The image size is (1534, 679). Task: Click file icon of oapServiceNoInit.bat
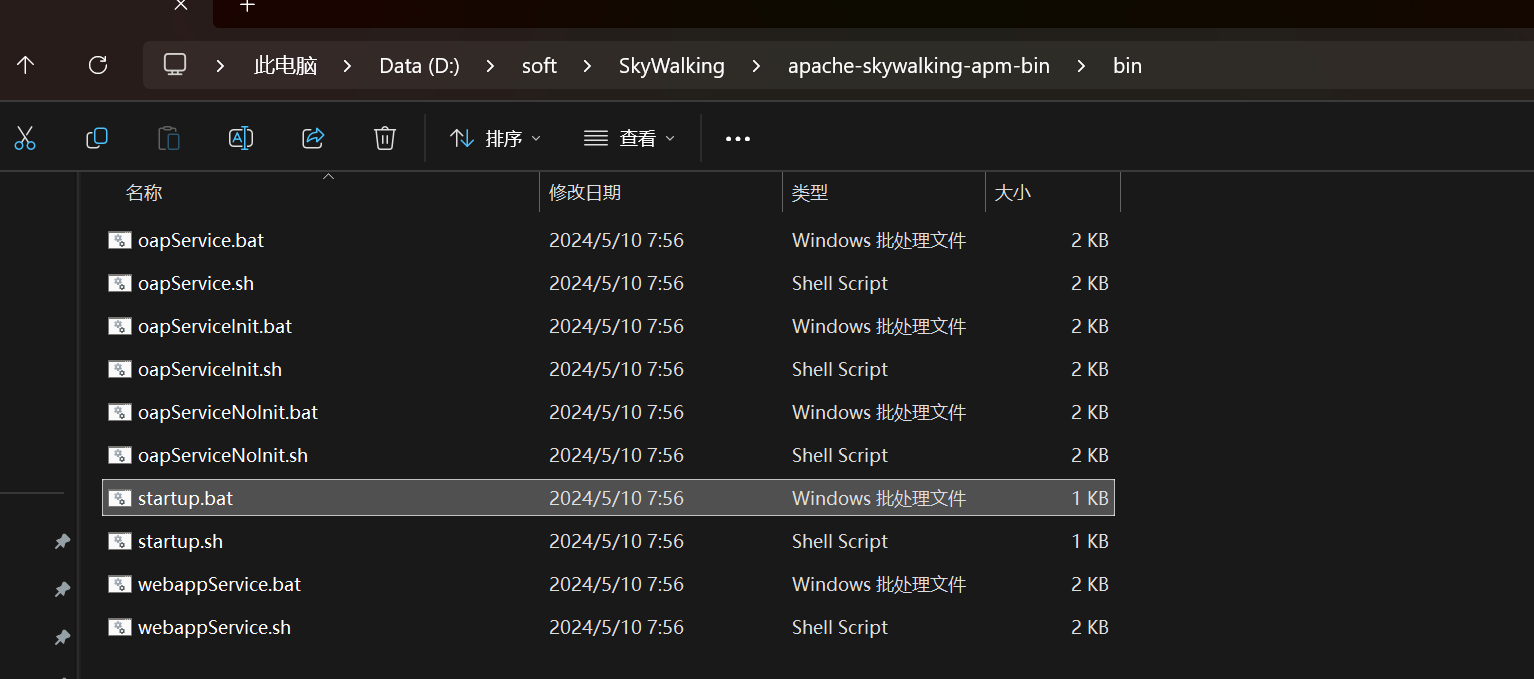[120, 412]
